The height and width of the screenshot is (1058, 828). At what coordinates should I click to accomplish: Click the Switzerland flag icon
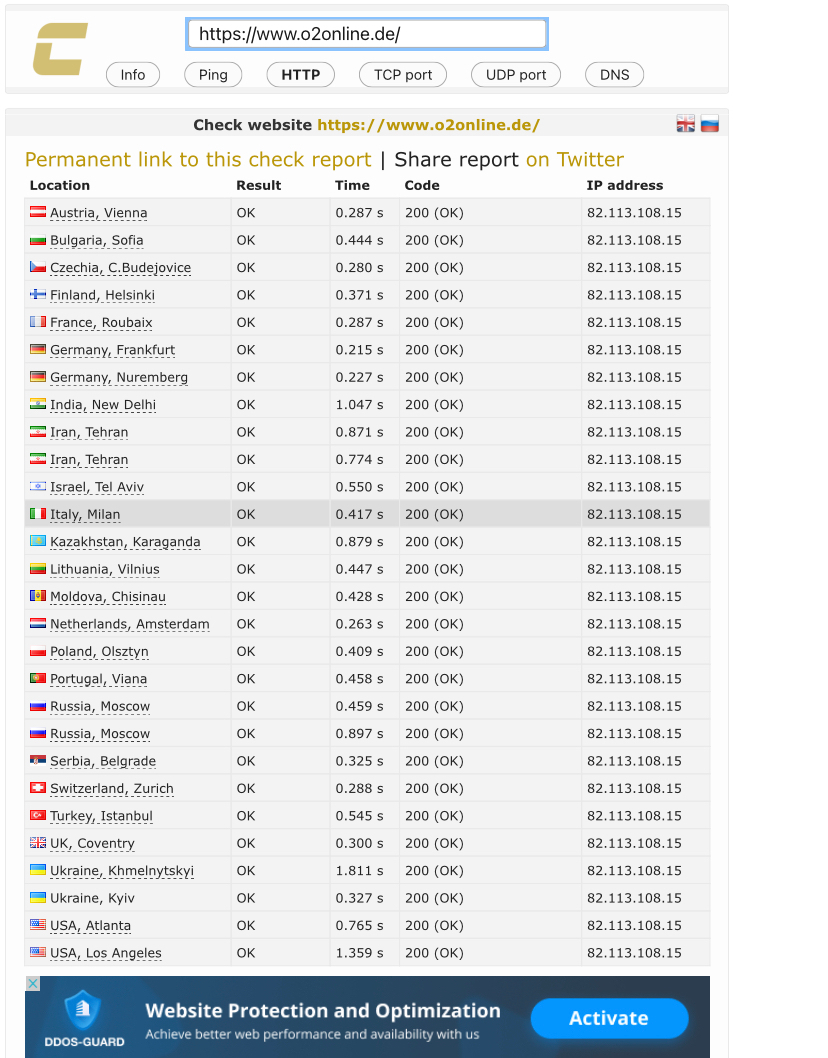pyautogui.click(x=38, y=787)
